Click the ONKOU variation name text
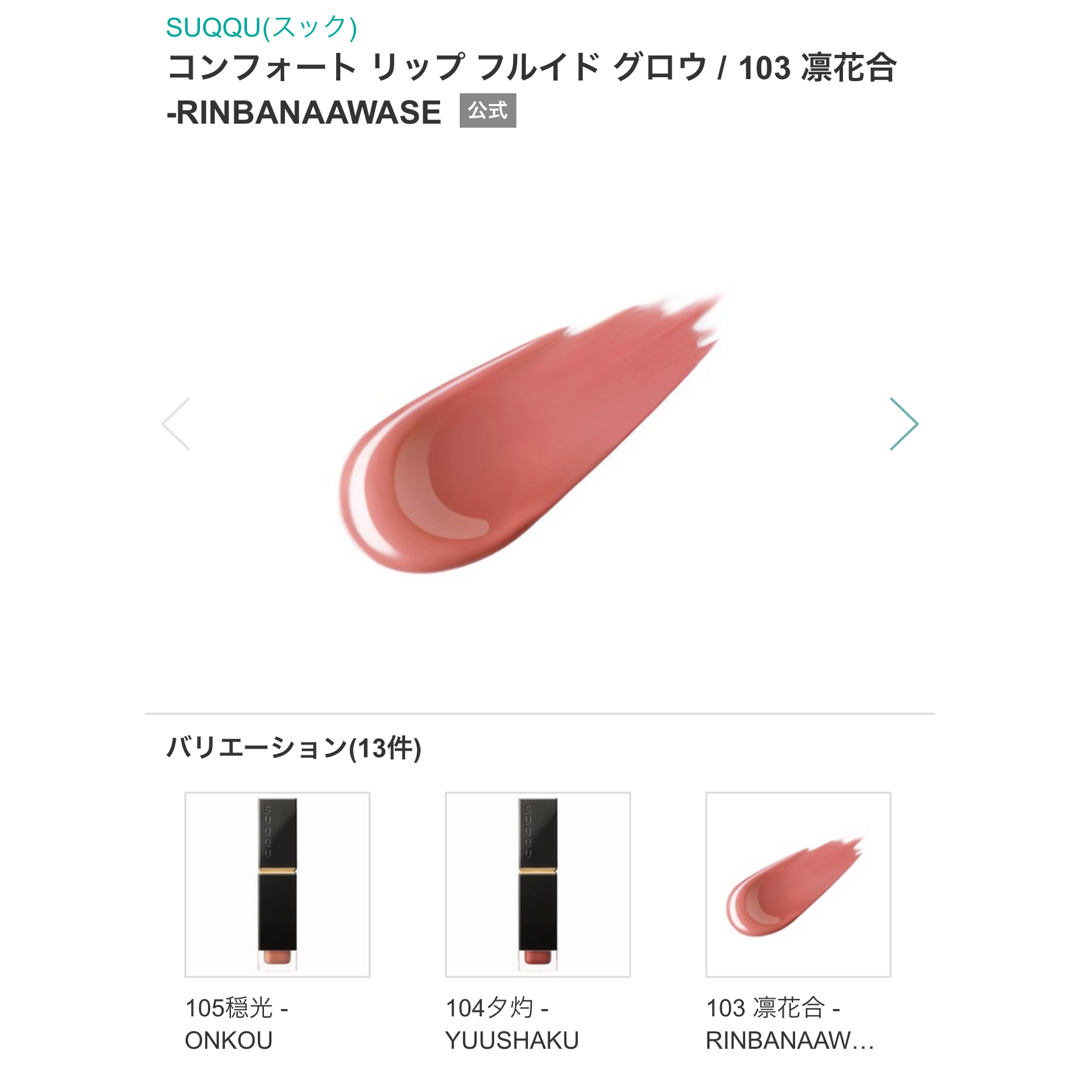 pyautogui.click(x=229, y=1040)
